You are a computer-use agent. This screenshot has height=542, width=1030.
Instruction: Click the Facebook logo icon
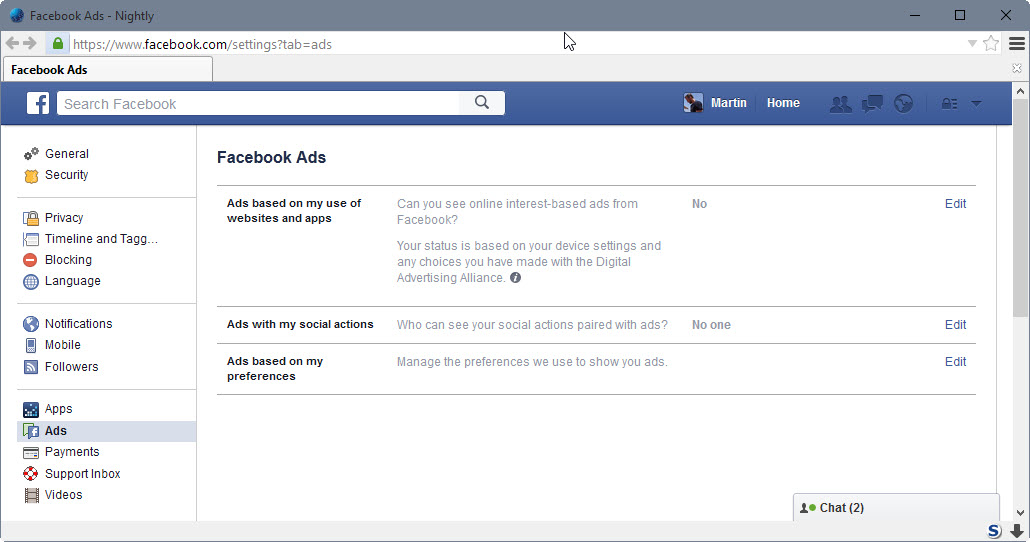point(37,103)
